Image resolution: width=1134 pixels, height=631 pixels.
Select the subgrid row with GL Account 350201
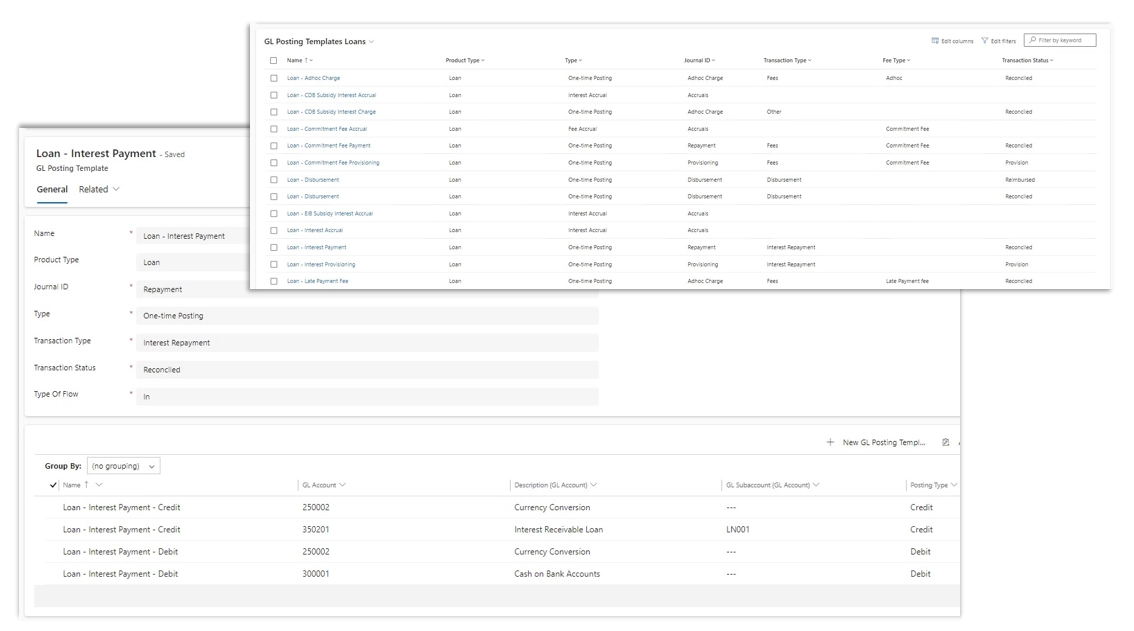coord(497,530)
